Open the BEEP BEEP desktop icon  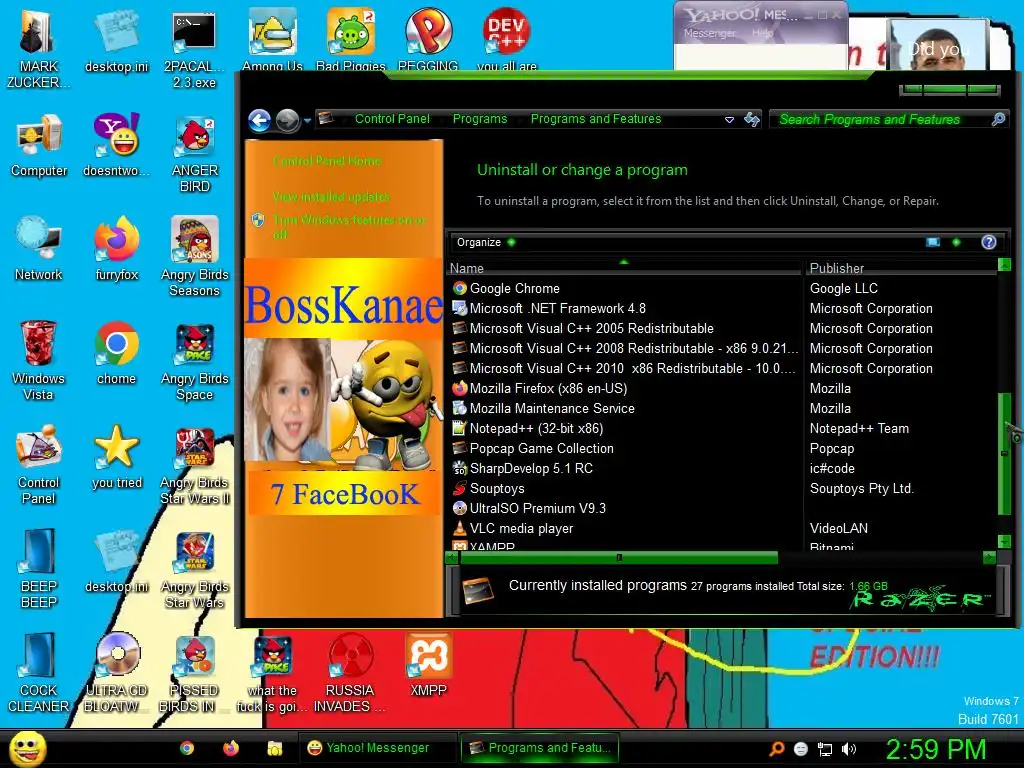pyautogui.click(x=39, y=568)
